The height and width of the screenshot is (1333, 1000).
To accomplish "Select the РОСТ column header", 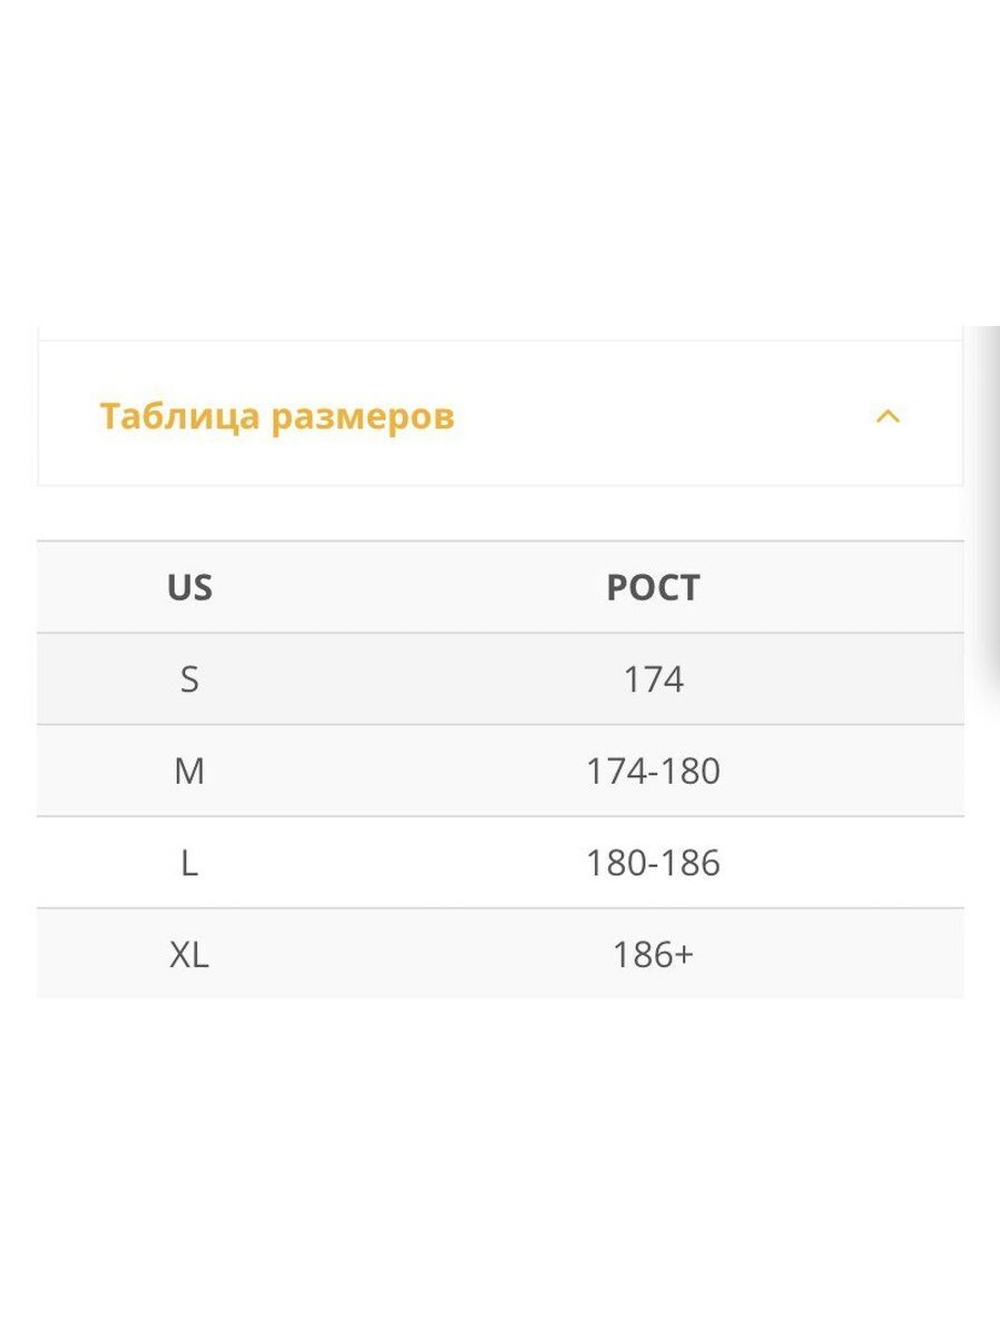I will coord(653,587).
